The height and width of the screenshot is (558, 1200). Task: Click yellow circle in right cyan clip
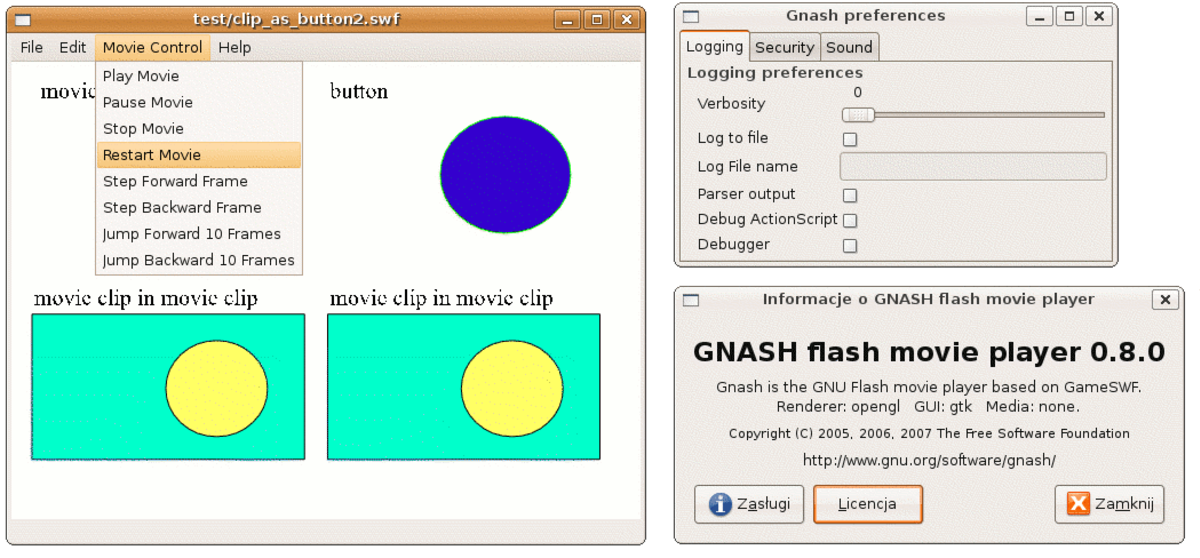click(x=512, y=388)
